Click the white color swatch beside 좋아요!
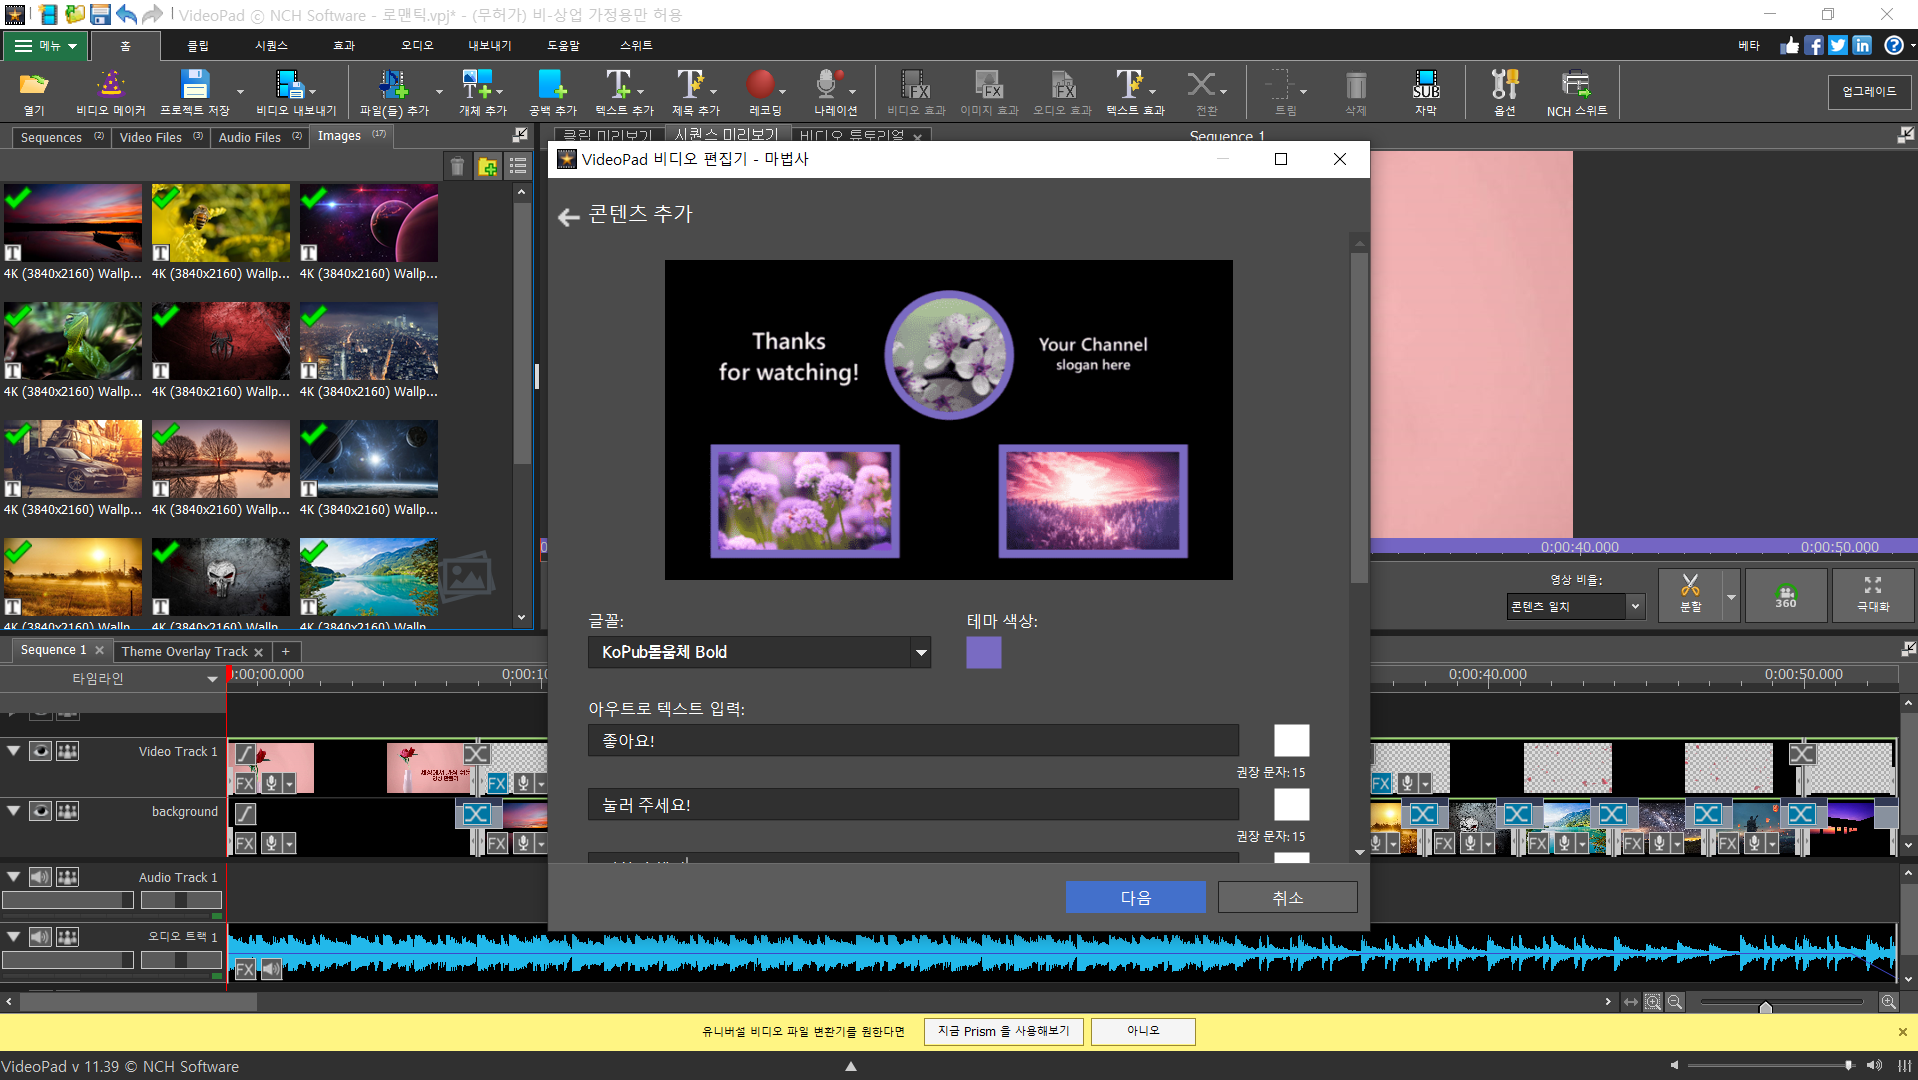 (x=1291, y=741)
